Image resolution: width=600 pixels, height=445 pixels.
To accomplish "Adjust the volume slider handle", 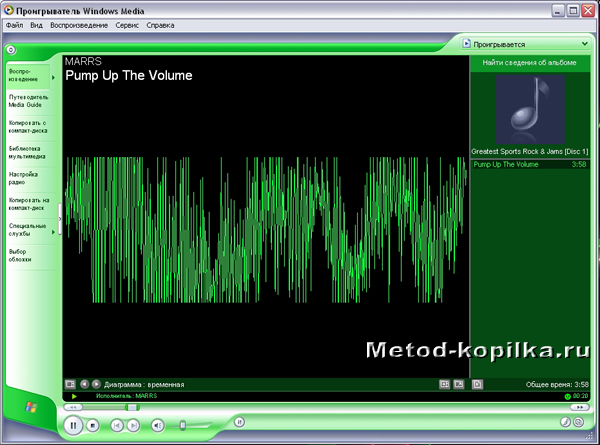I will pos(183,425).
